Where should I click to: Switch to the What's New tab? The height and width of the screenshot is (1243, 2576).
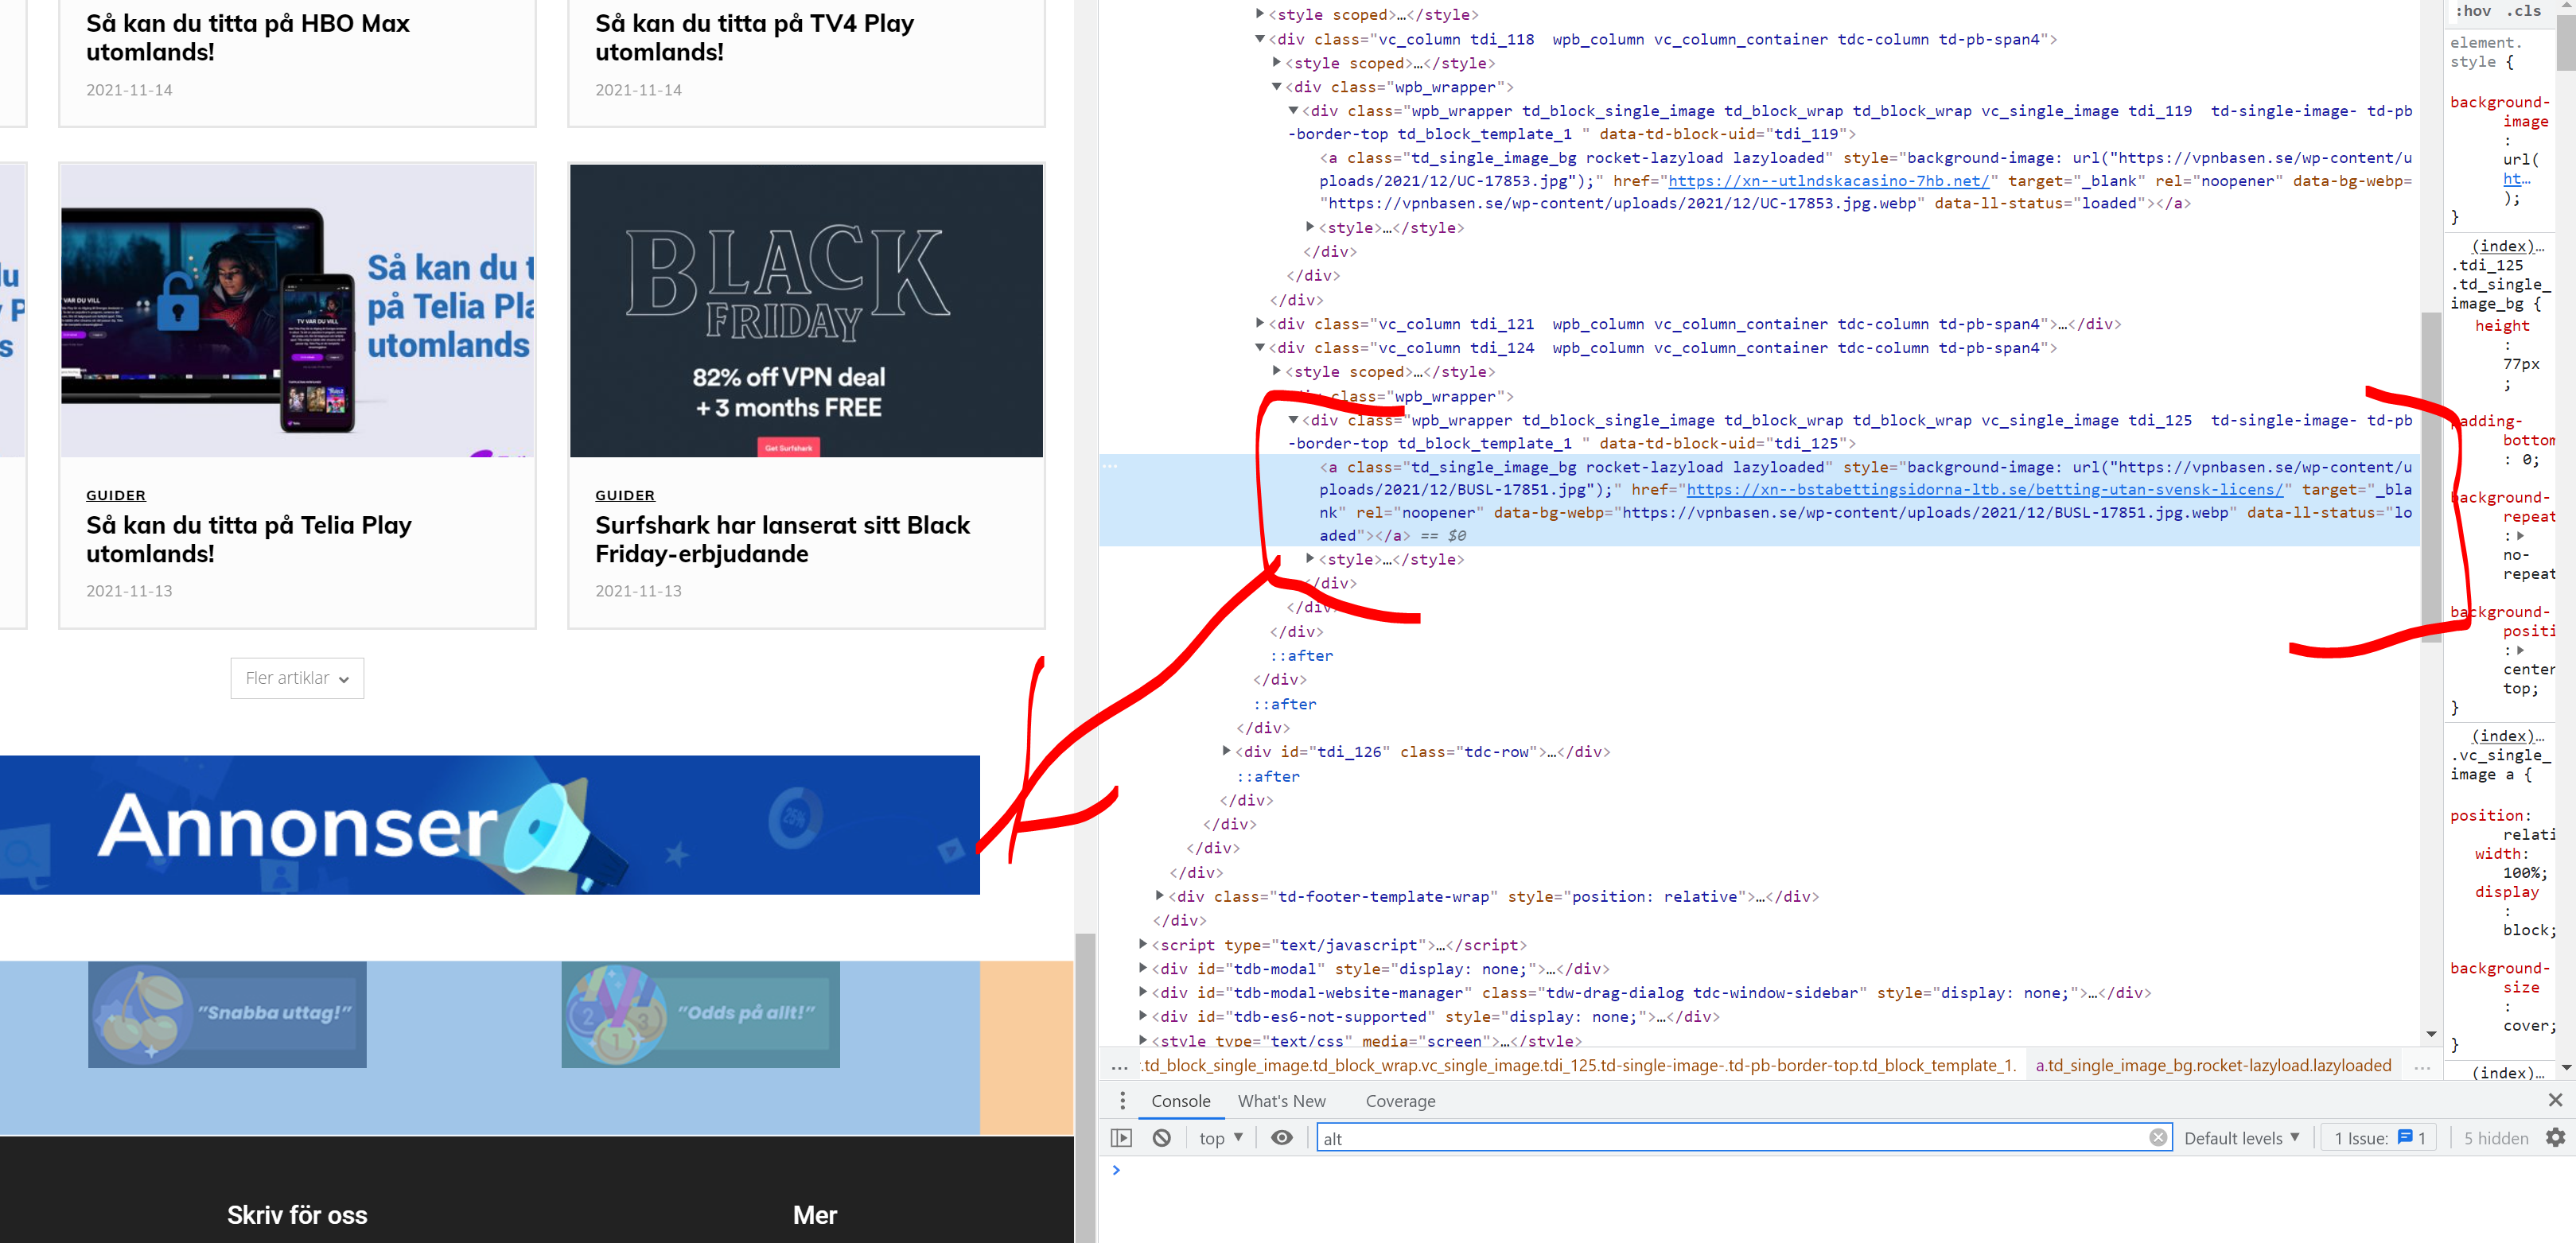point(1281,1101)
